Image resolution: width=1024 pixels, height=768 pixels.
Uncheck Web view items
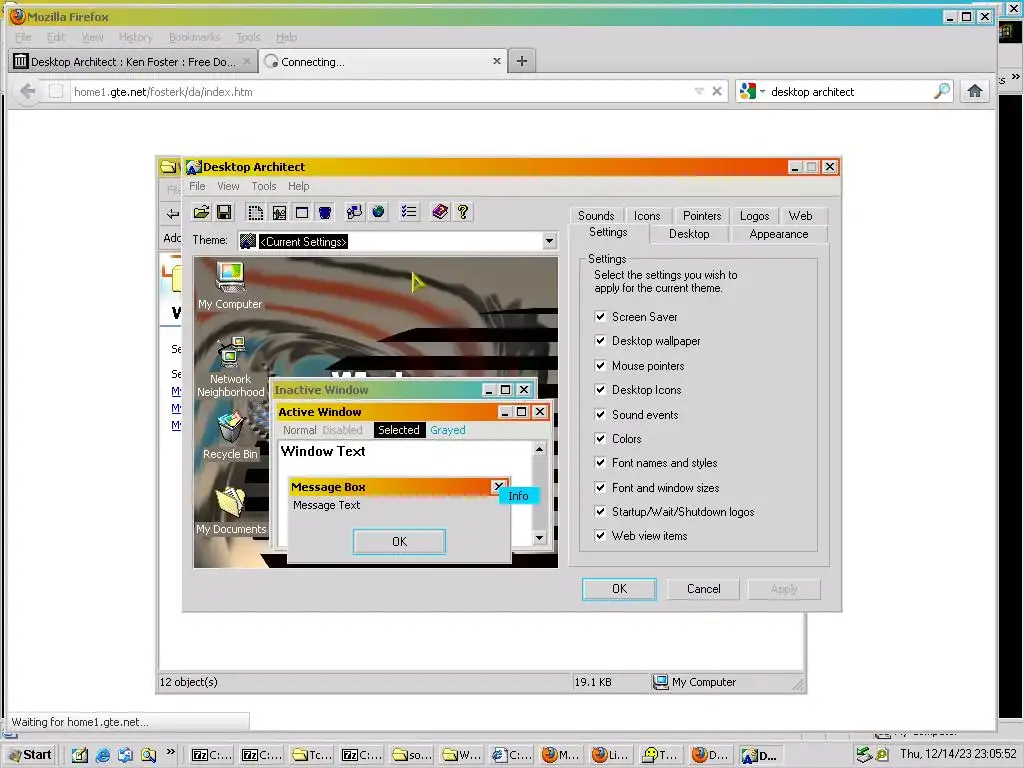pos(600,536)
